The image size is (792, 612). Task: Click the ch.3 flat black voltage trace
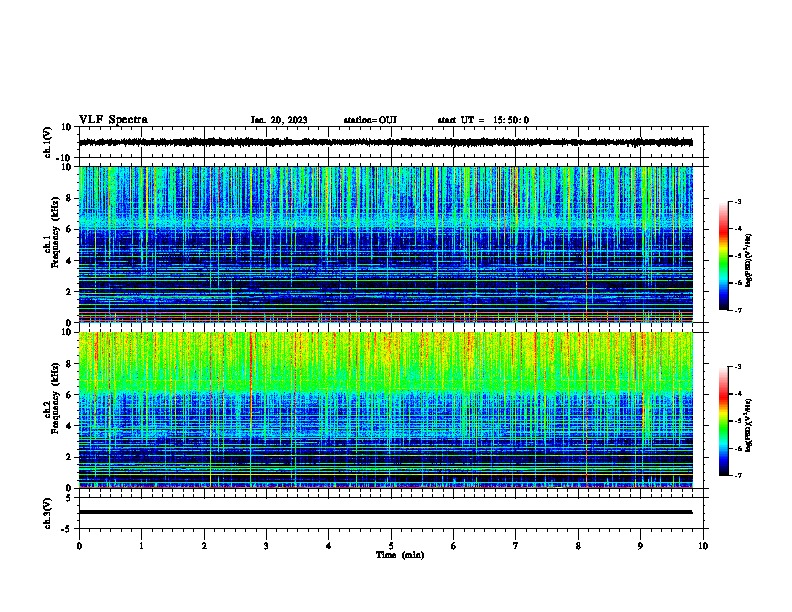[385, 512]
